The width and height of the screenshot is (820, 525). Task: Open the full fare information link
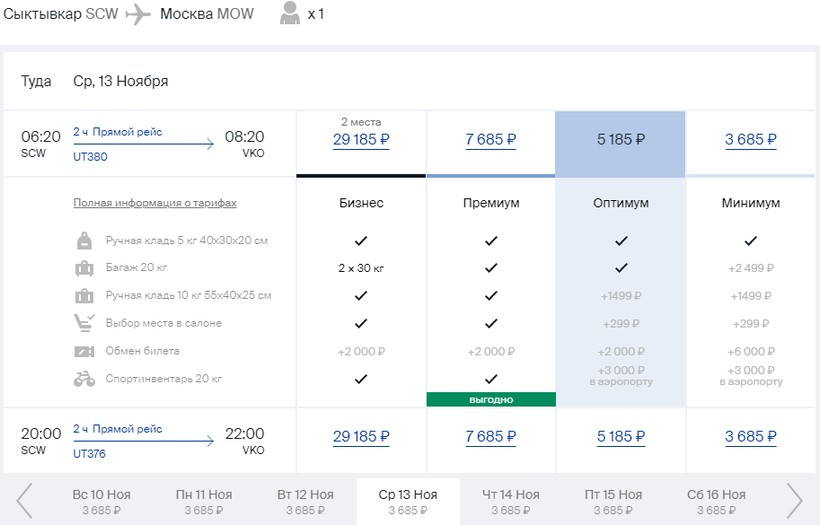[x=155, y=203]
